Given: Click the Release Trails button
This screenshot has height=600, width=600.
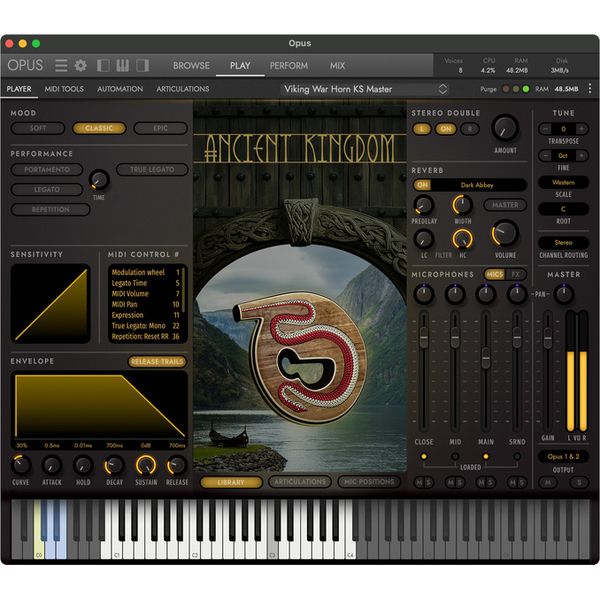Looking at the screenshot, I should [x=158, y=361].
